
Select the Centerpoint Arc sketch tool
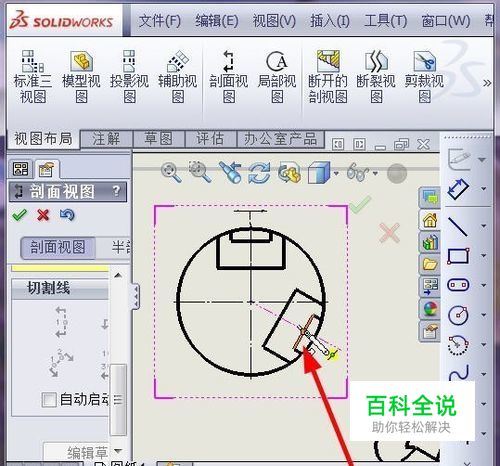tap(458, 345)
